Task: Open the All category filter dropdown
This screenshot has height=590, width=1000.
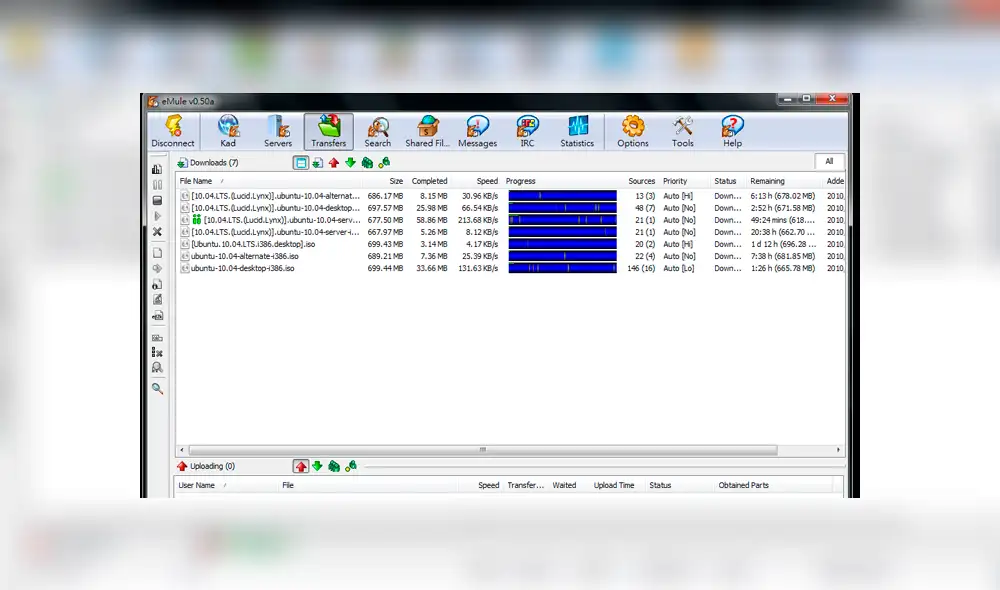Action: pos(830,161)
